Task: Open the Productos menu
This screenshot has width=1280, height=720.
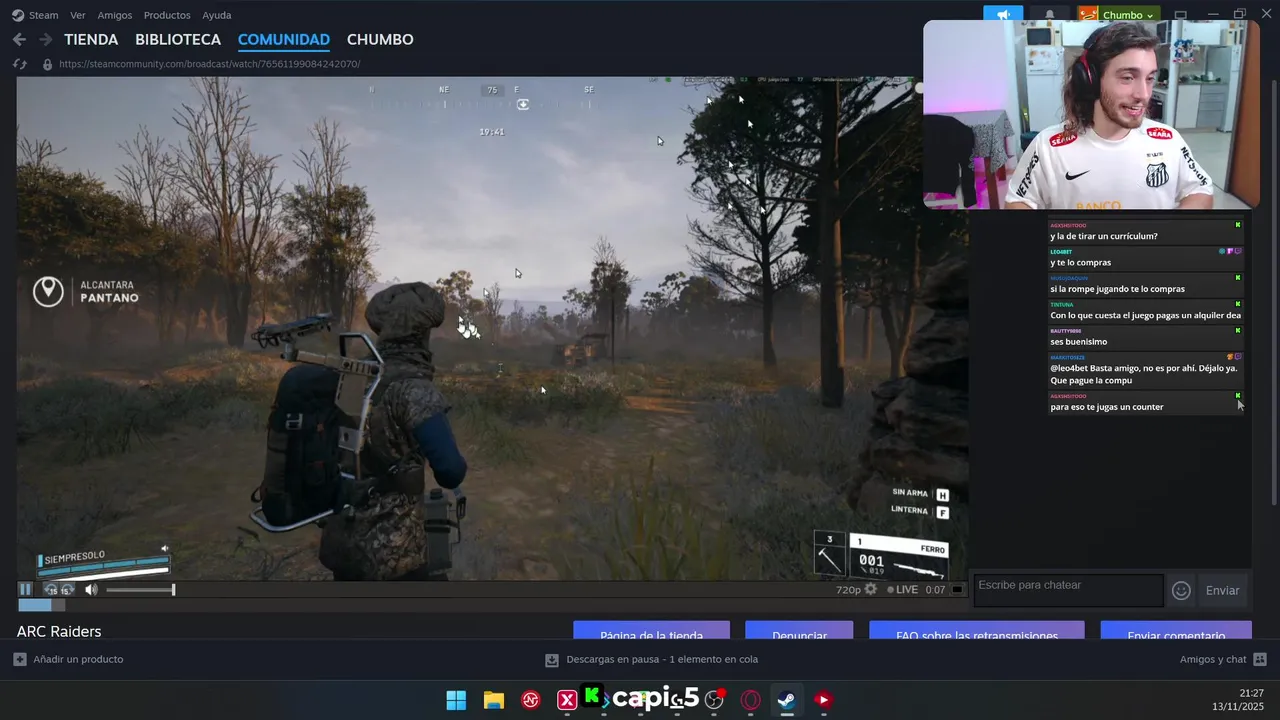Action: pyautogui.click(x=167, y=15)
